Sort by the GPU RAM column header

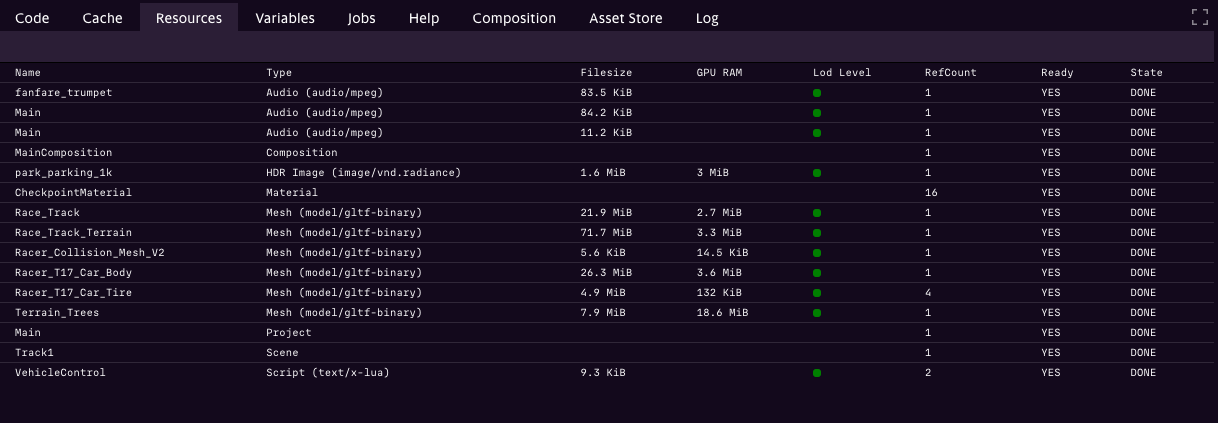click(x=719, y=73)
